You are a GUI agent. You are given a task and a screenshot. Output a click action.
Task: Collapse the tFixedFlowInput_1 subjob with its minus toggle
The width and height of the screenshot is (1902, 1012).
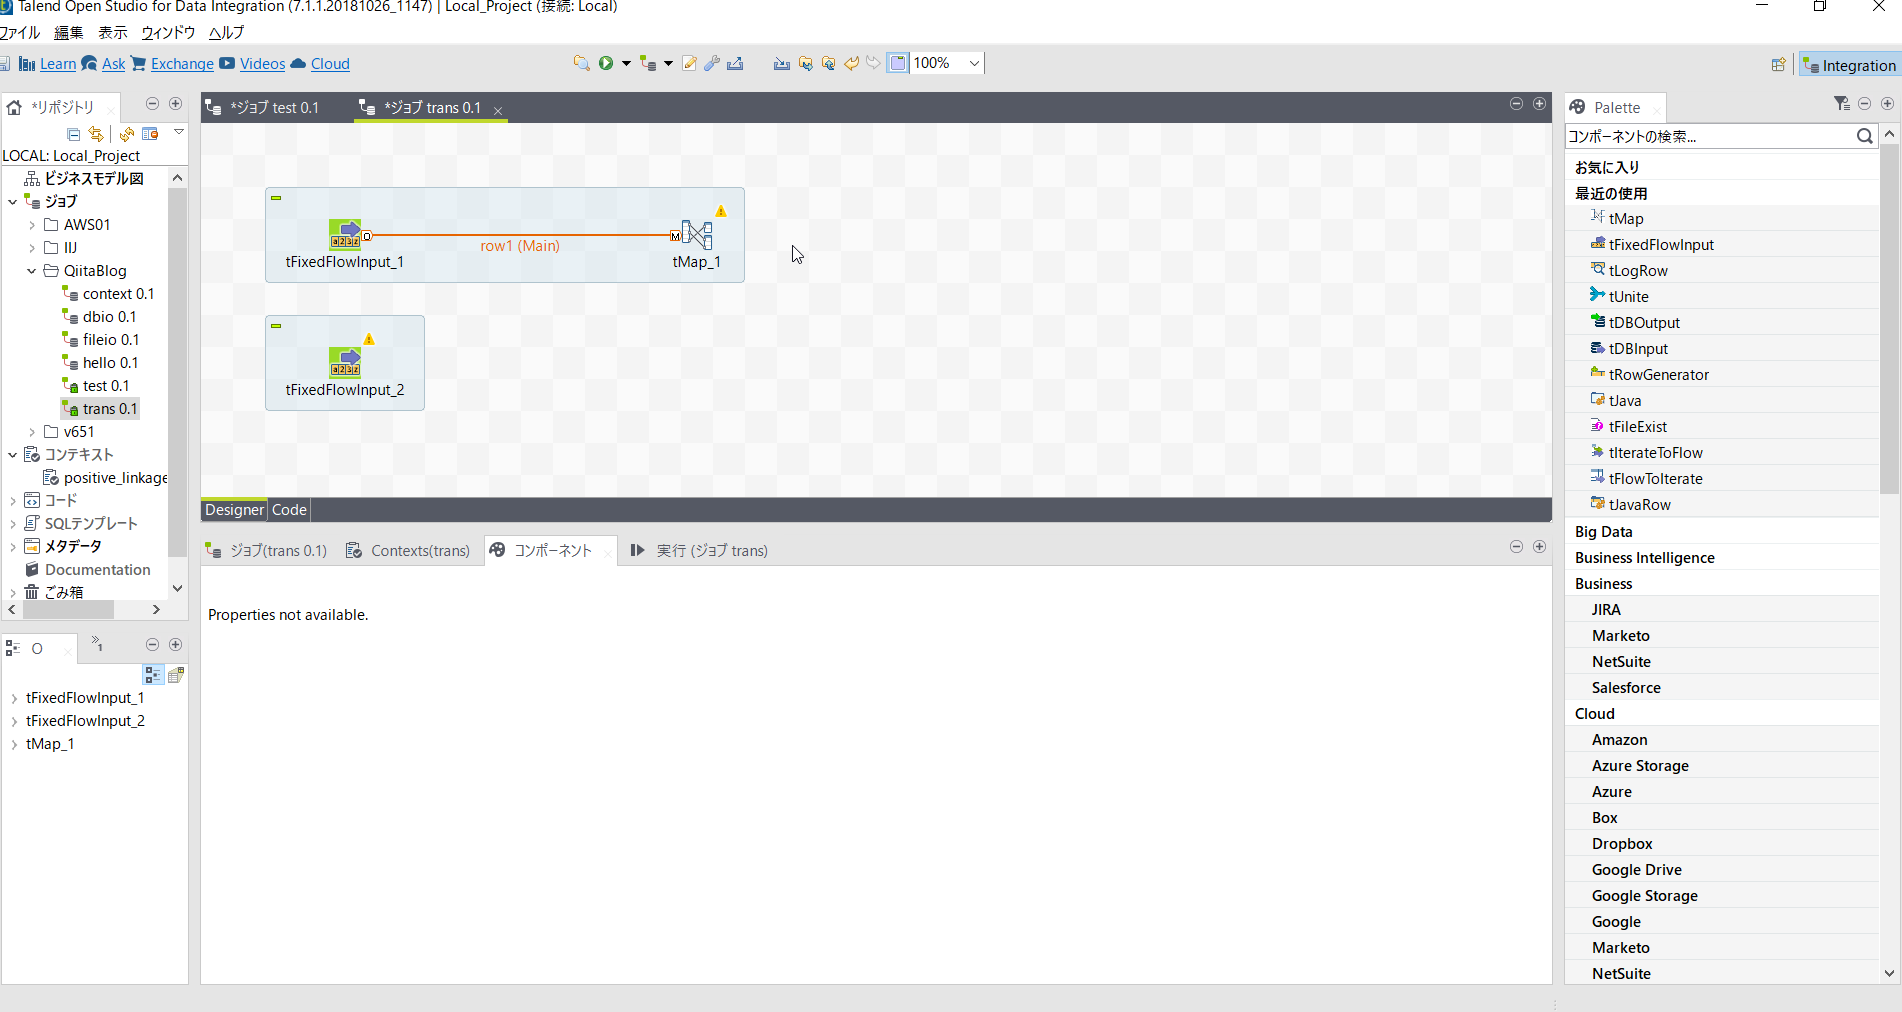(x=276, y=197)
